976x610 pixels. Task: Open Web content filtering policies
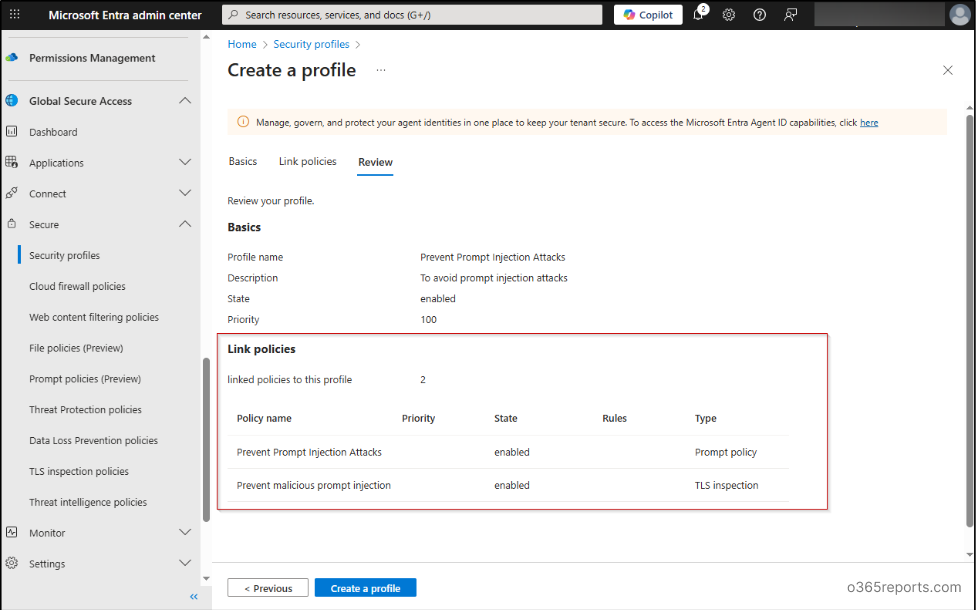click(94, 317)
